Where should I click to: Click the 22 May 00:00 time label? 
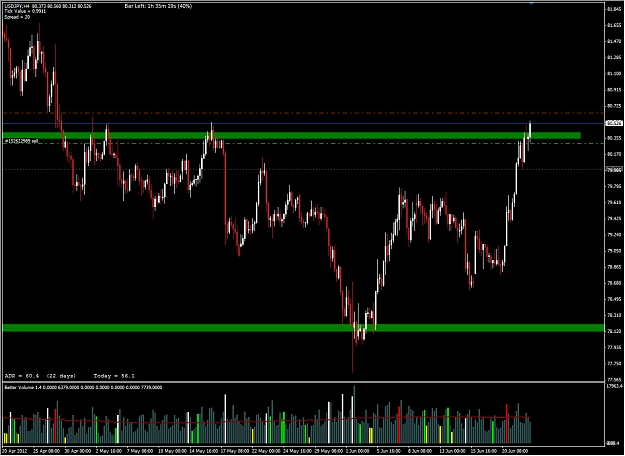(265, 451)
